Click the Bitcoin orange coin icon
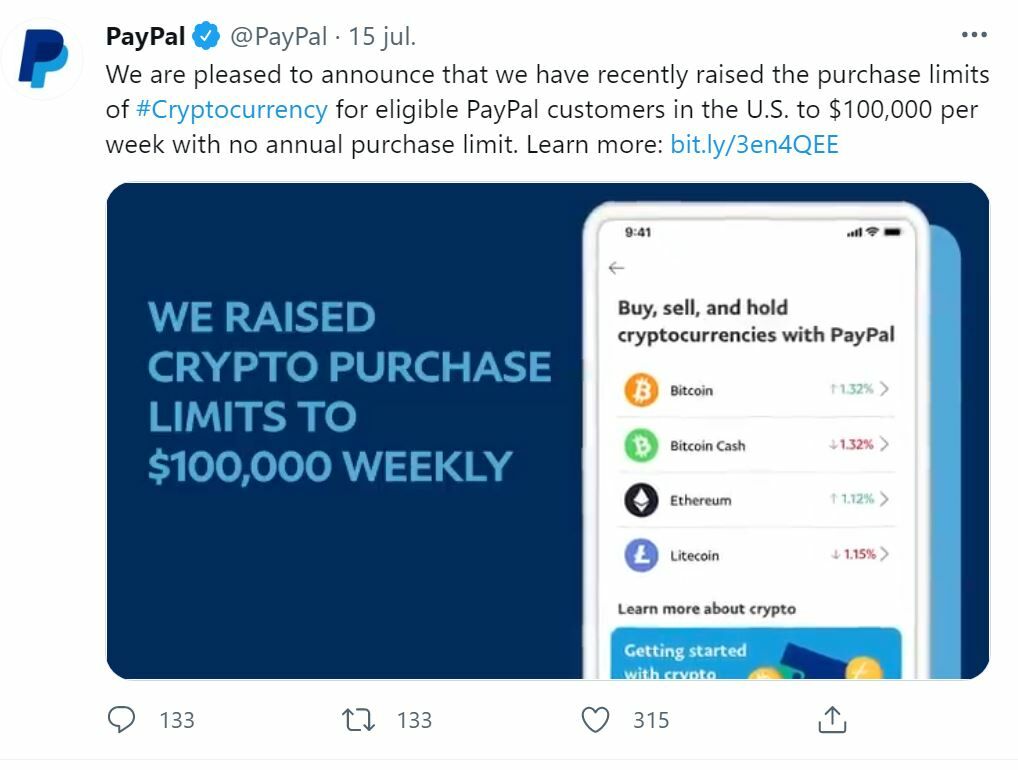 click(x=641, y=390)
